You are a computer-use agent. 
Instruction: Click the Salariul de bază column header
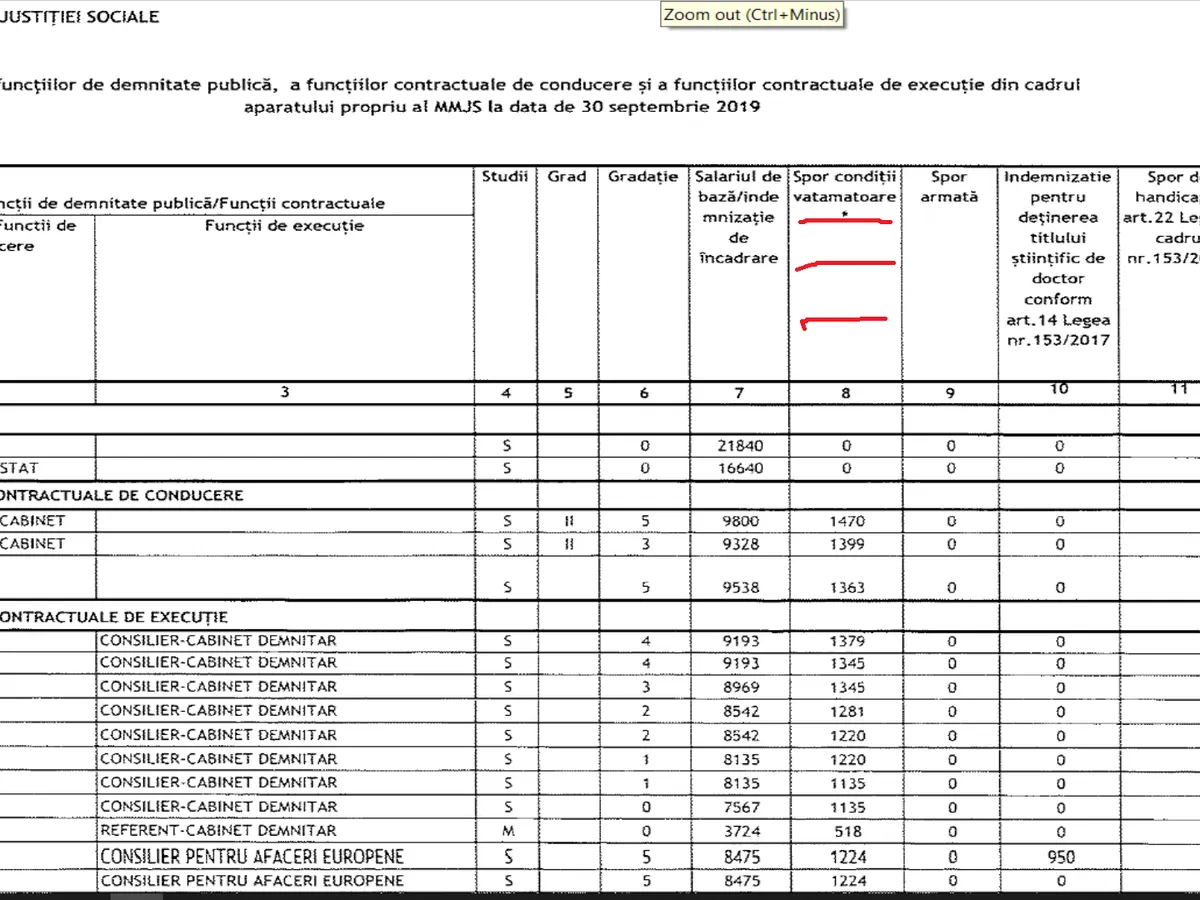pyautogui.click(x=739, y=218)
